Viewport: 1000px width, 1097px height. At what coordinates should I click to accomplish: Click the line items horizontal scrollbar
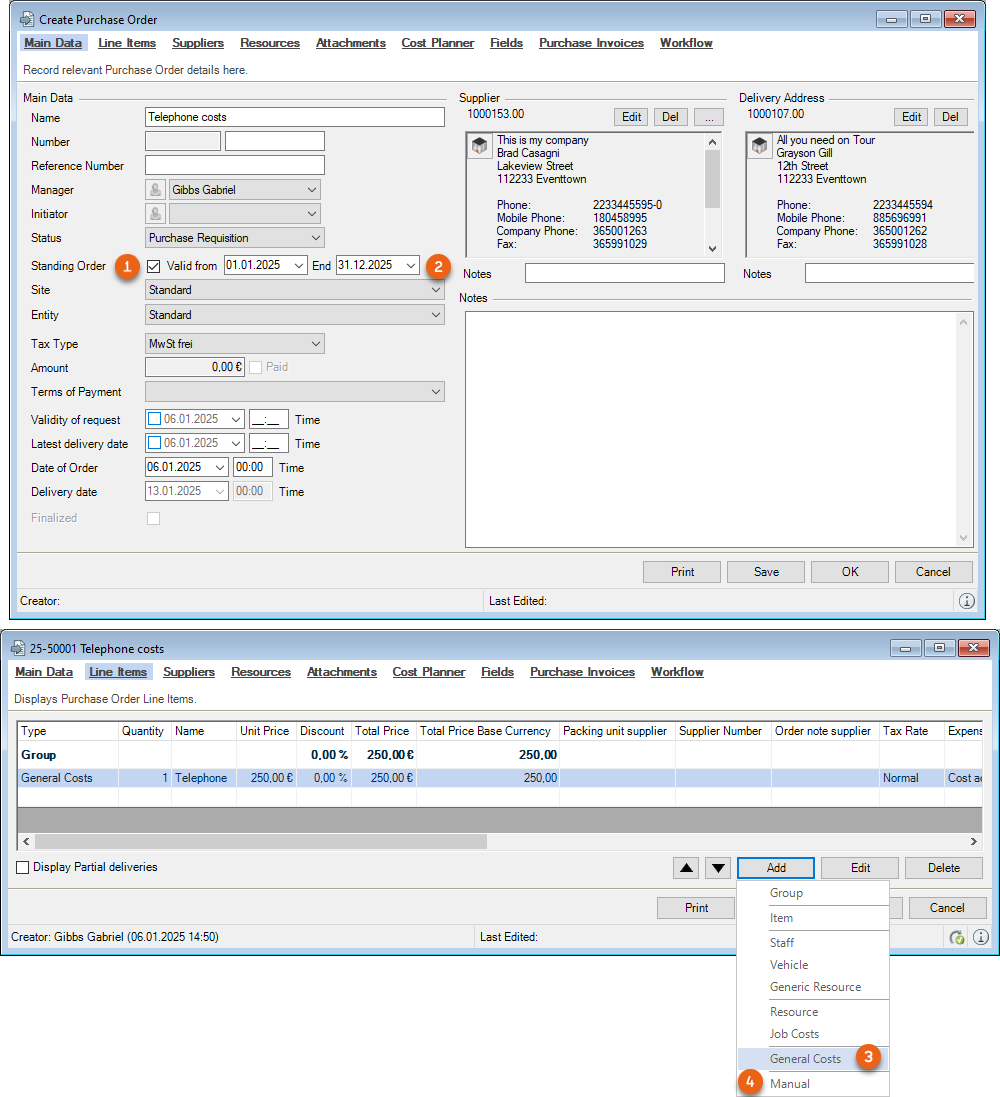260,842
